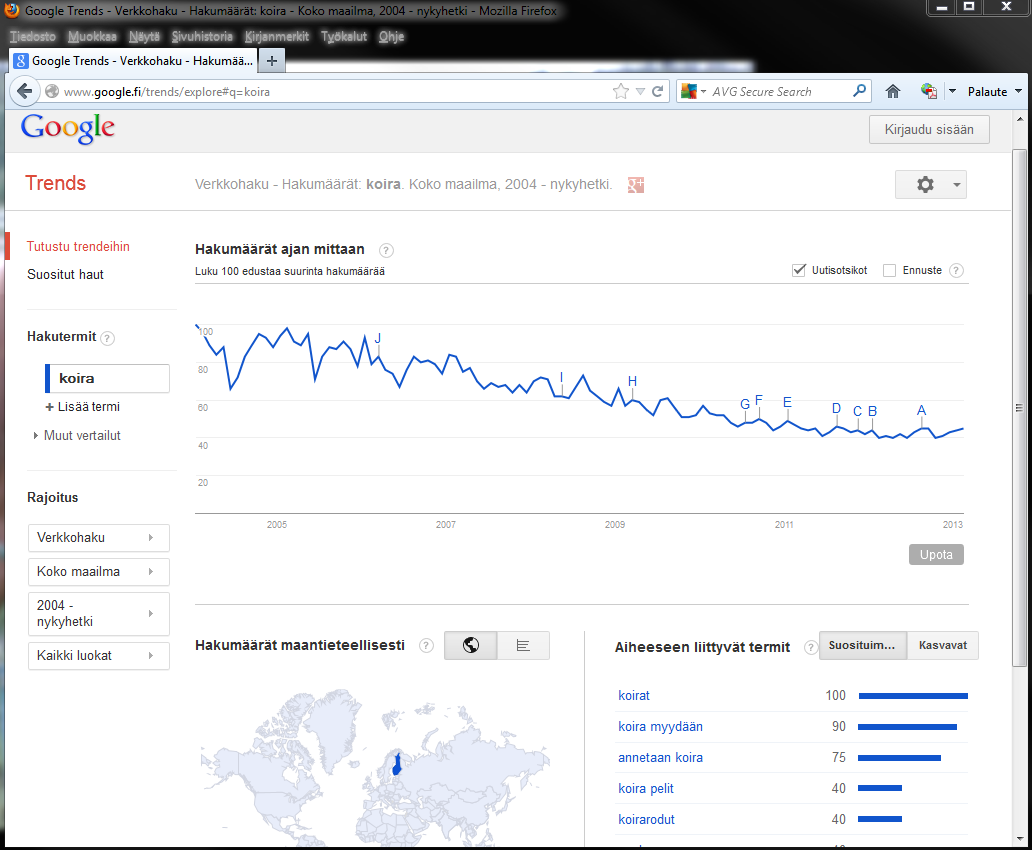Share on Google+ icon next to the title
The image size is (1032, 850).
(636, 185)
